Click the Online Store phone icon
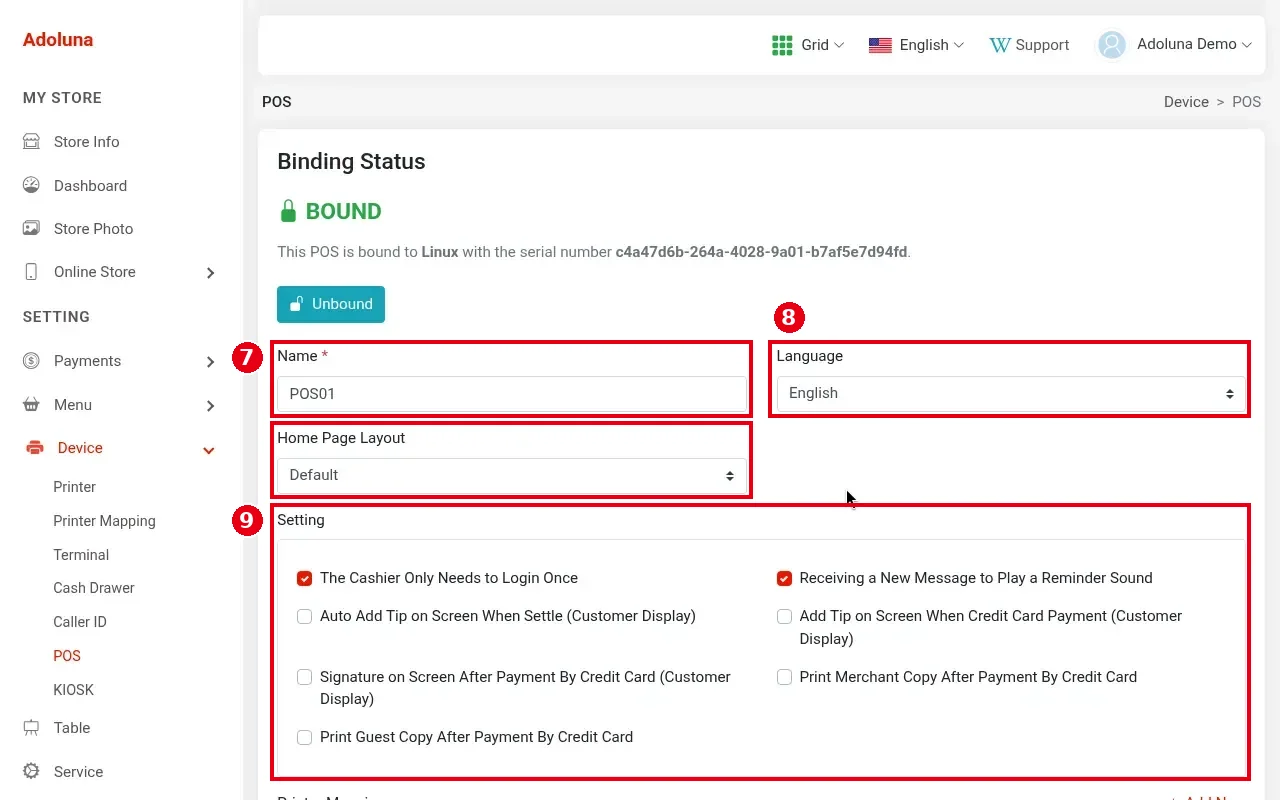The width and height of the screenshot is (1280, 800). click(x=31, y=272)
